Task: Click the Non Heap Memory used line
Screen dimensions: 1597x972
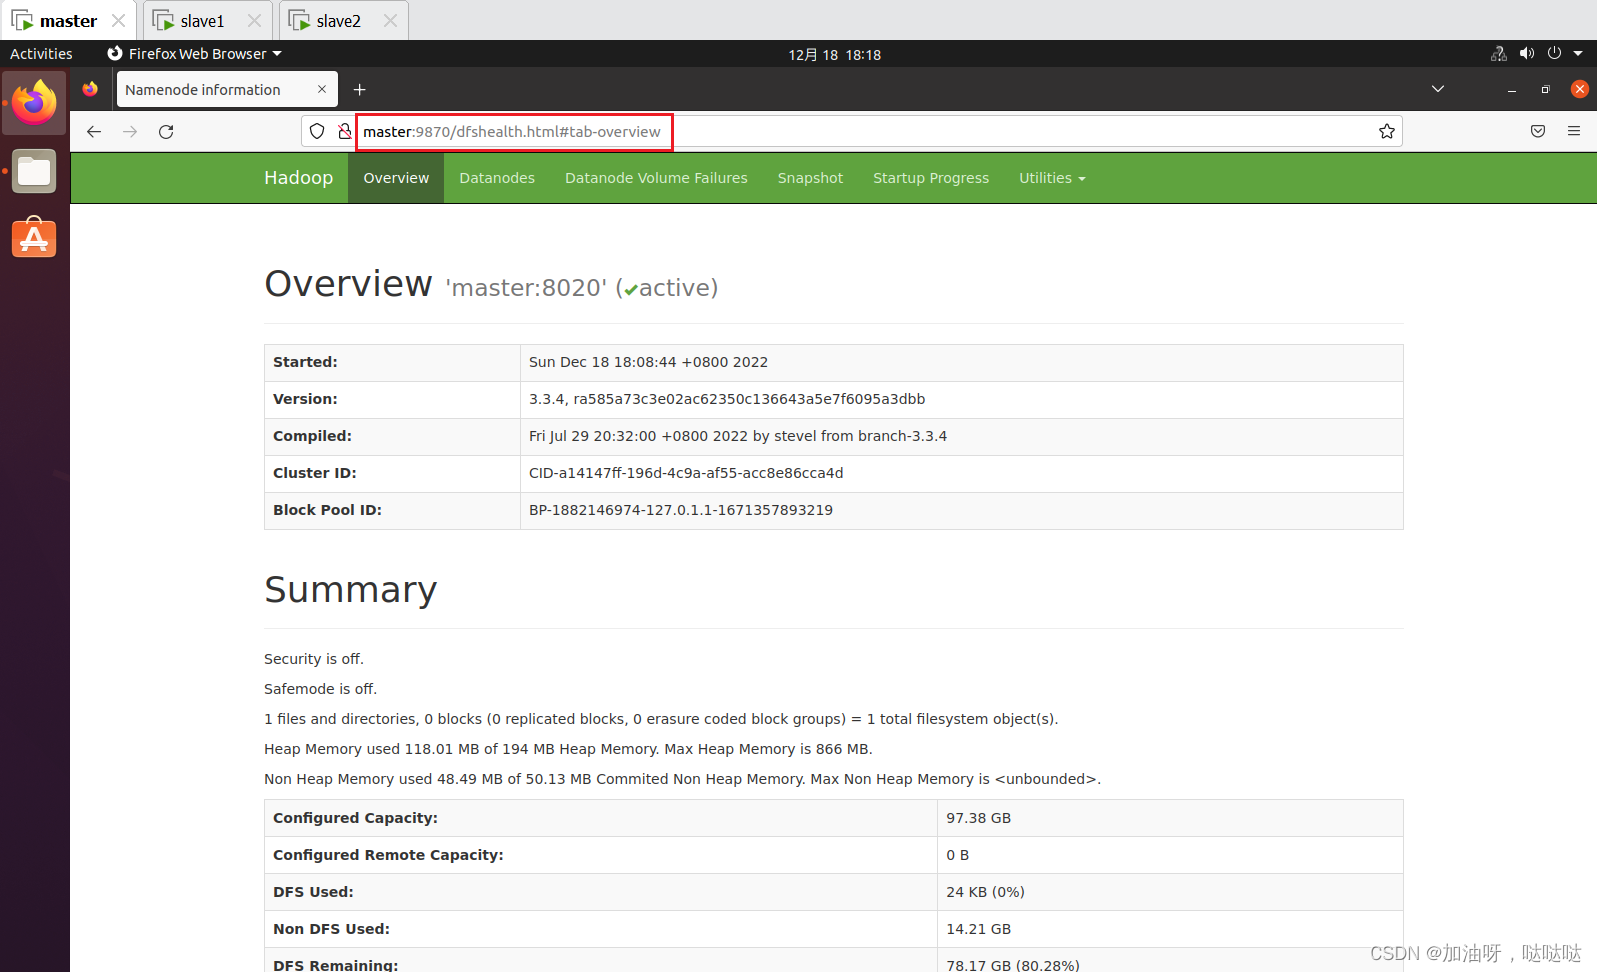Action: click(682, 779)
